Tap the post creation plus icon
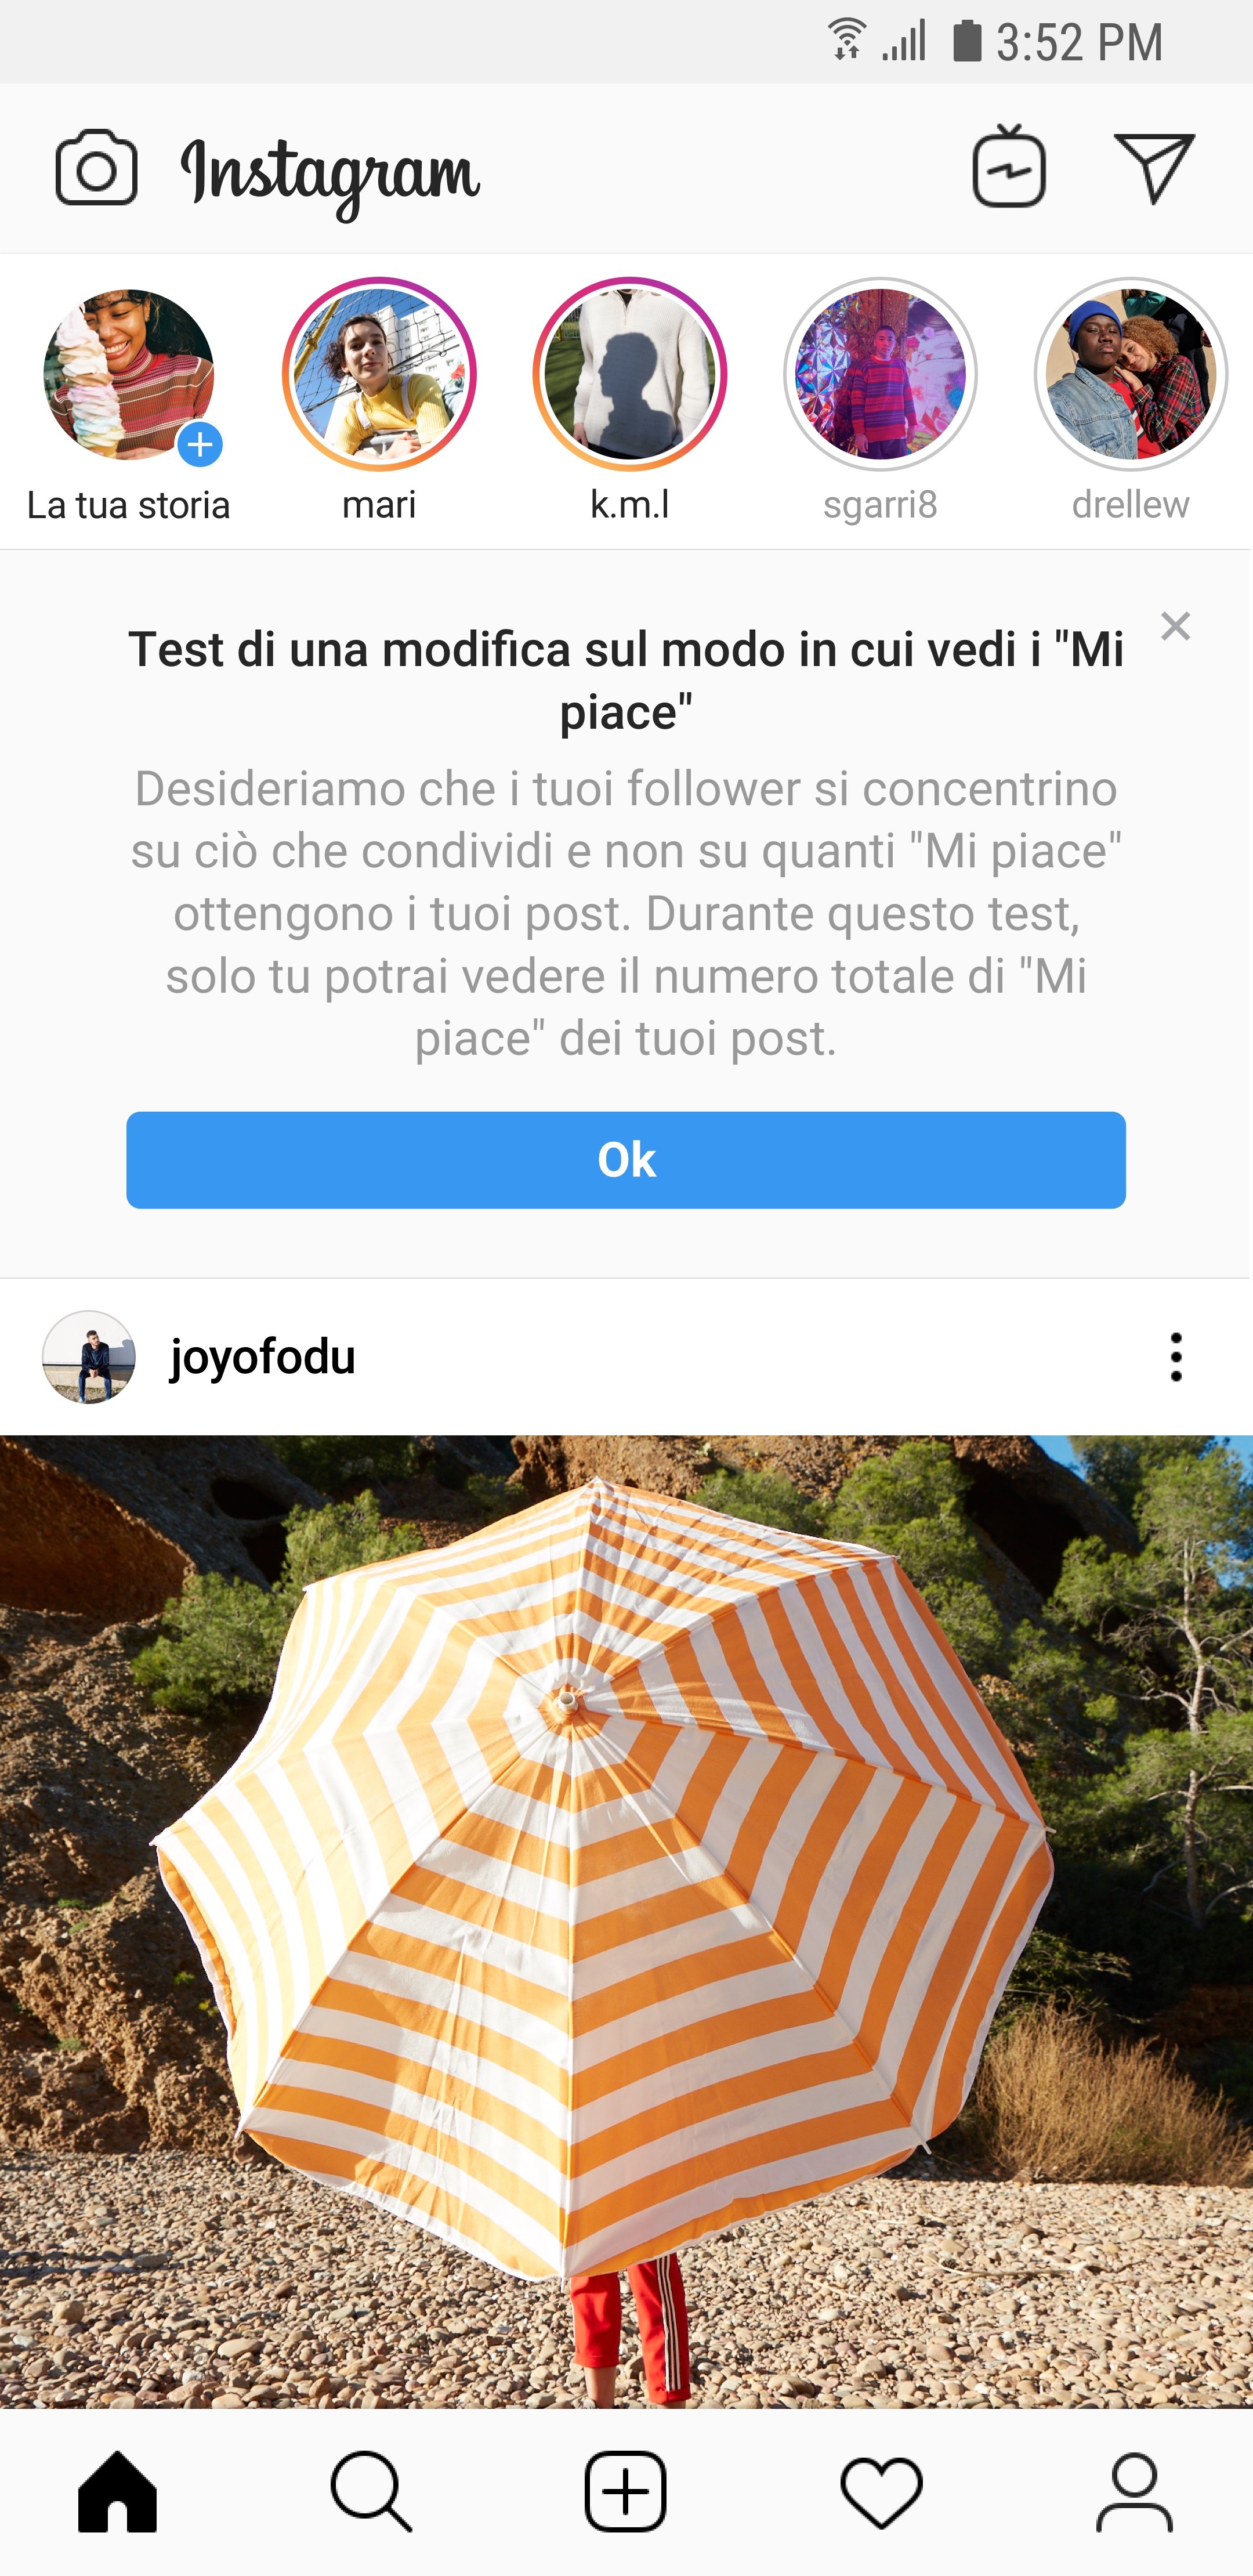The height and width of the screenshot is (2576, 1253). pos(626,2503)
